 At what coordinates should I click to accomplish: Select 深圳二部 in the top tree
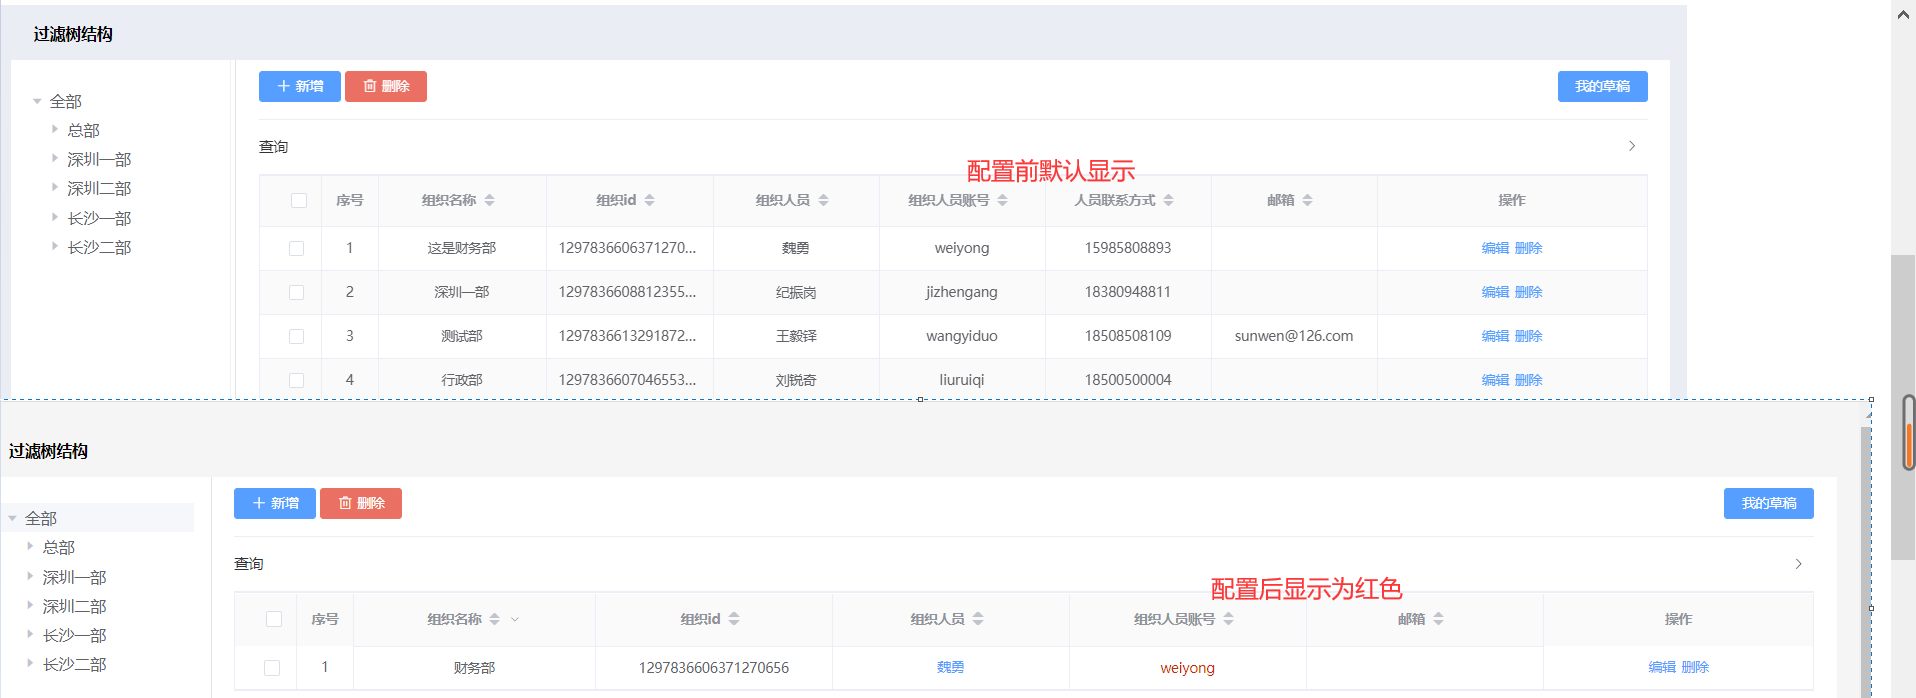coord(99,188)
